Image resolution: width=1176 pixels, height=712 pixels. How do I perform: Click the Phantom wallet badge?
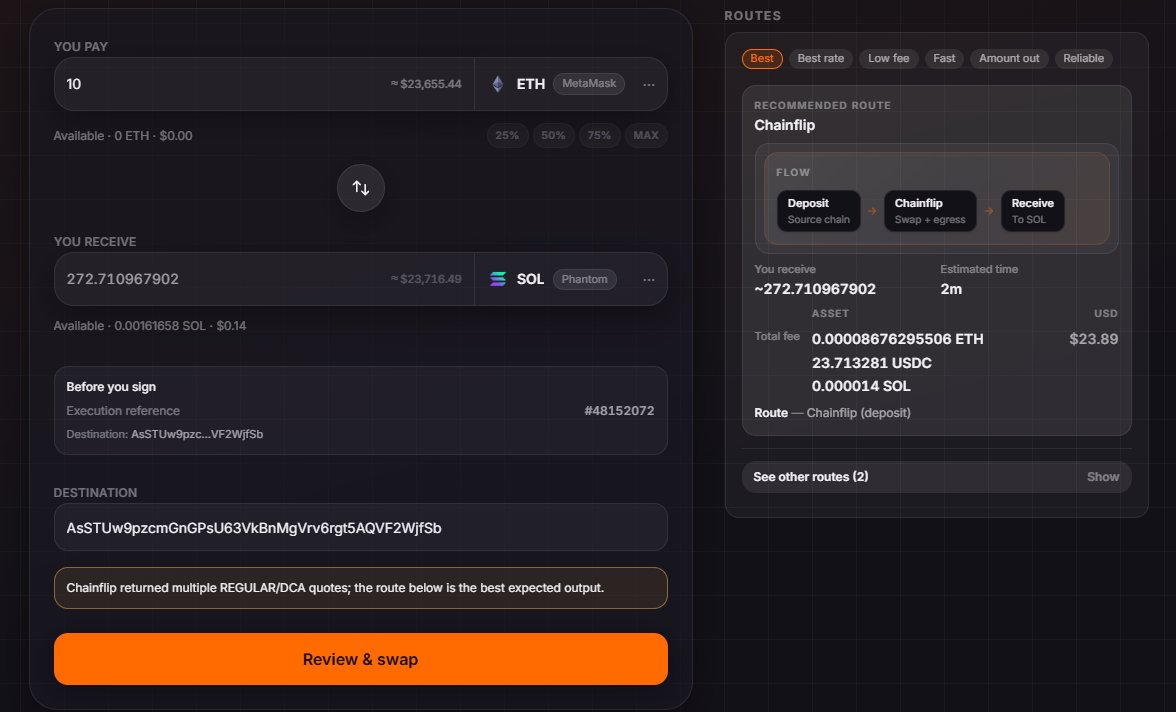click(584, 279)
